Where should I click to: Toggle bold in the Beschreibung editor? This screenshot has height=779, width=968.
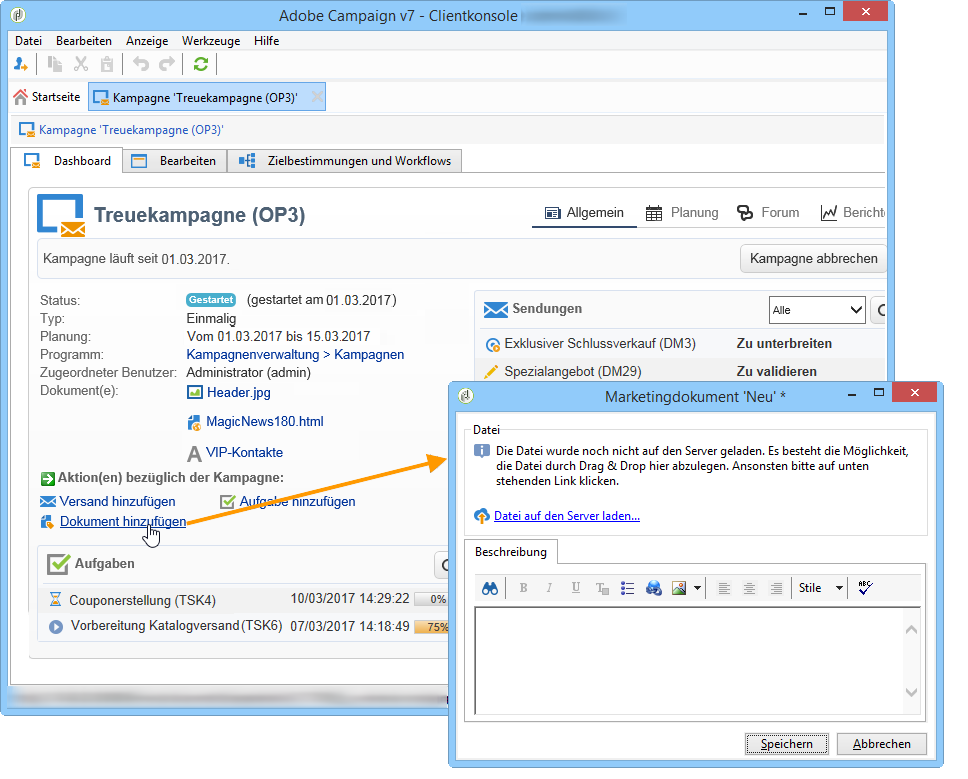(524, 588)
